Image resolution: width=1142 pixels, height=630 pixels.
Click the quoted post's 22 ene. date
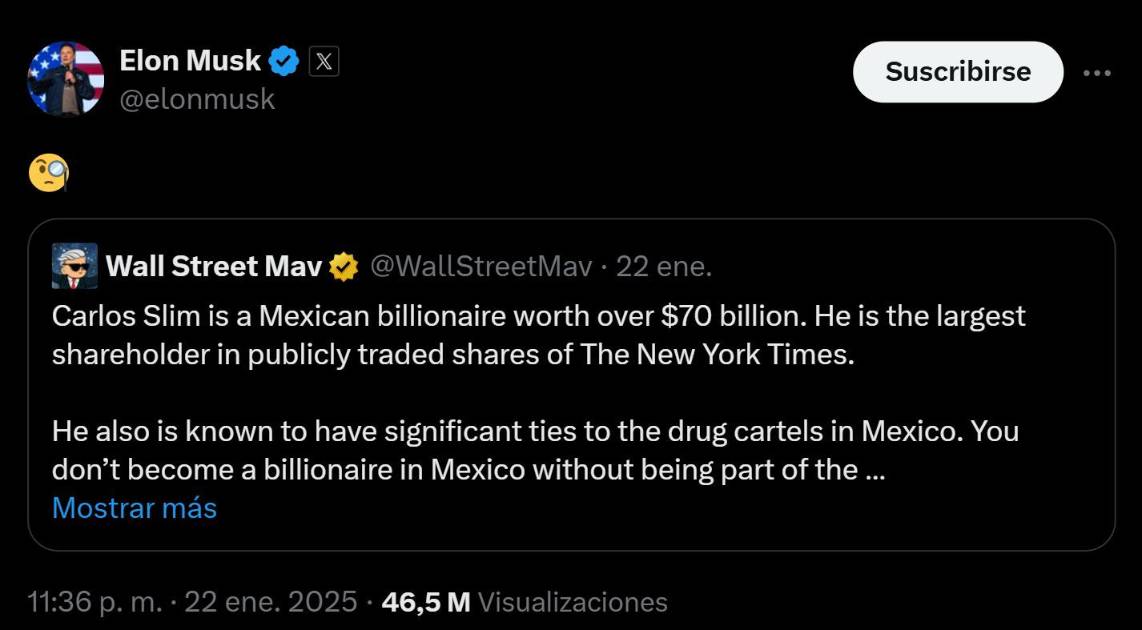pos(664,266)
